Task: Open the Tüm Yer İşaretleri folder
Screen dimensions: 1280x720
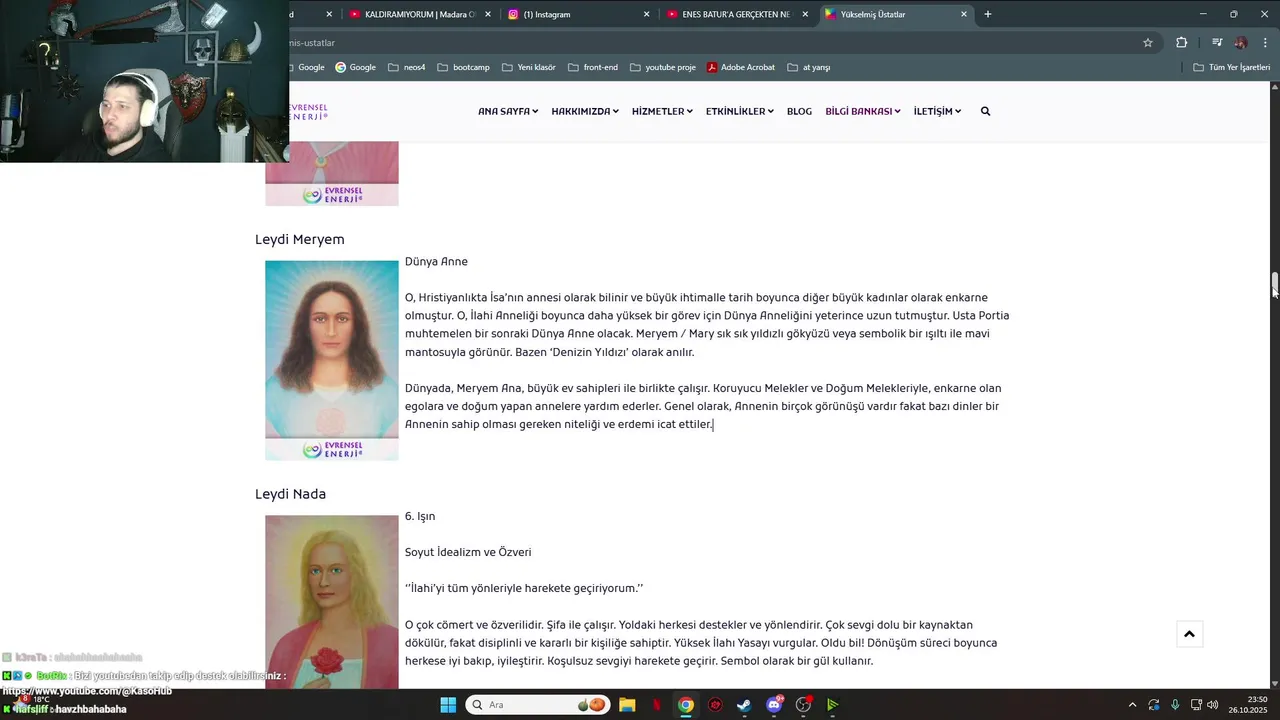Action: 1232,67
